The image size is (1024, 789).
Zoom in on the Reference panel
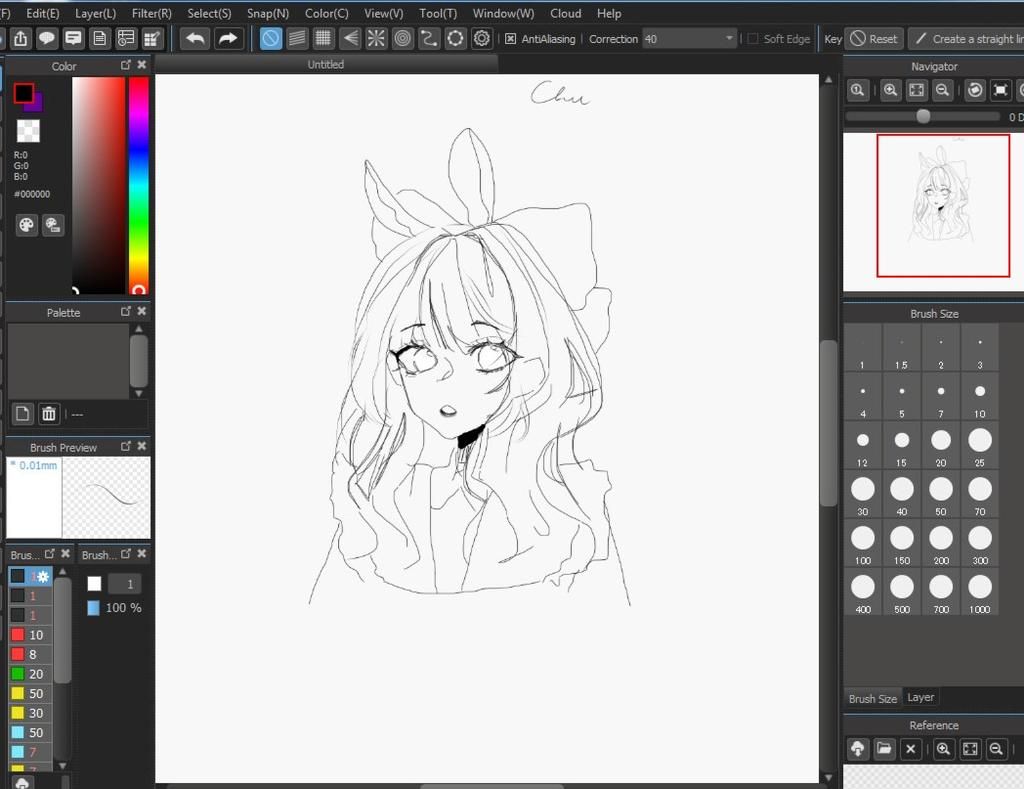(x=943, y=749)
